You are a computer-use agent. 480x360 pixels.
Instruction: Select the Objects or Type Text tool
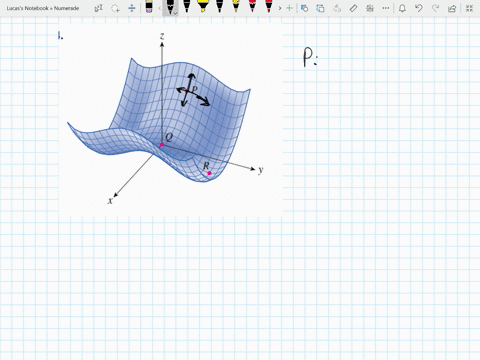(x=99, y=8)
